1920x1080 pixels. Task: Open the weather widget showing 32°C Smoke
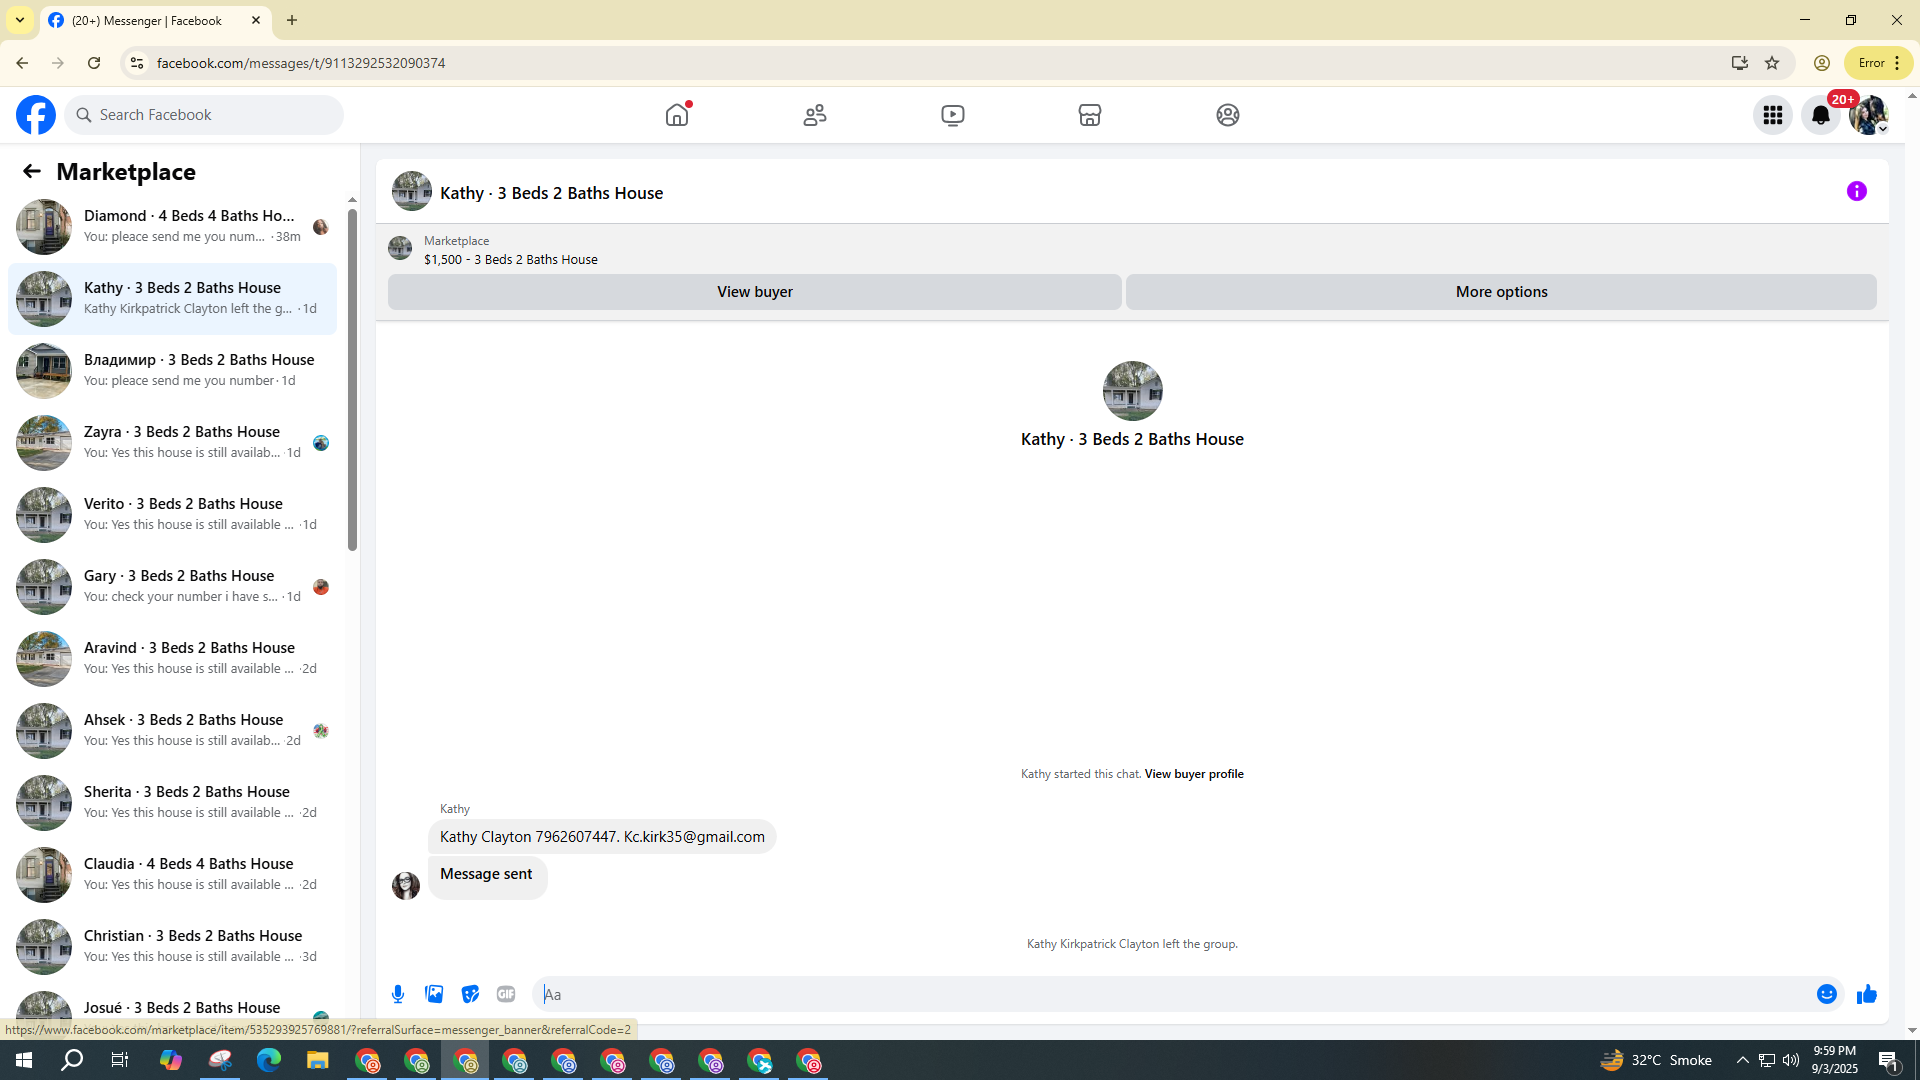tap(1655, 1060)
